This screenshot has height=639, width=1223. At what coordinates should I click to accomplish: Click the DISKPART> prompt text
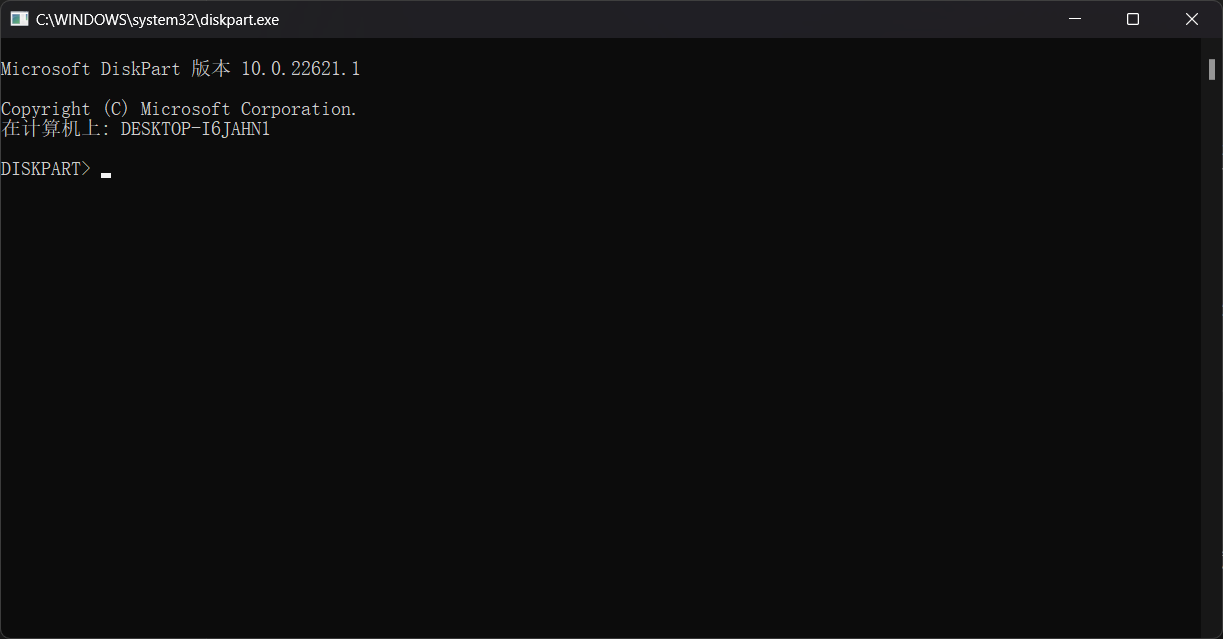pyautogui.click(x=45, y=169)
